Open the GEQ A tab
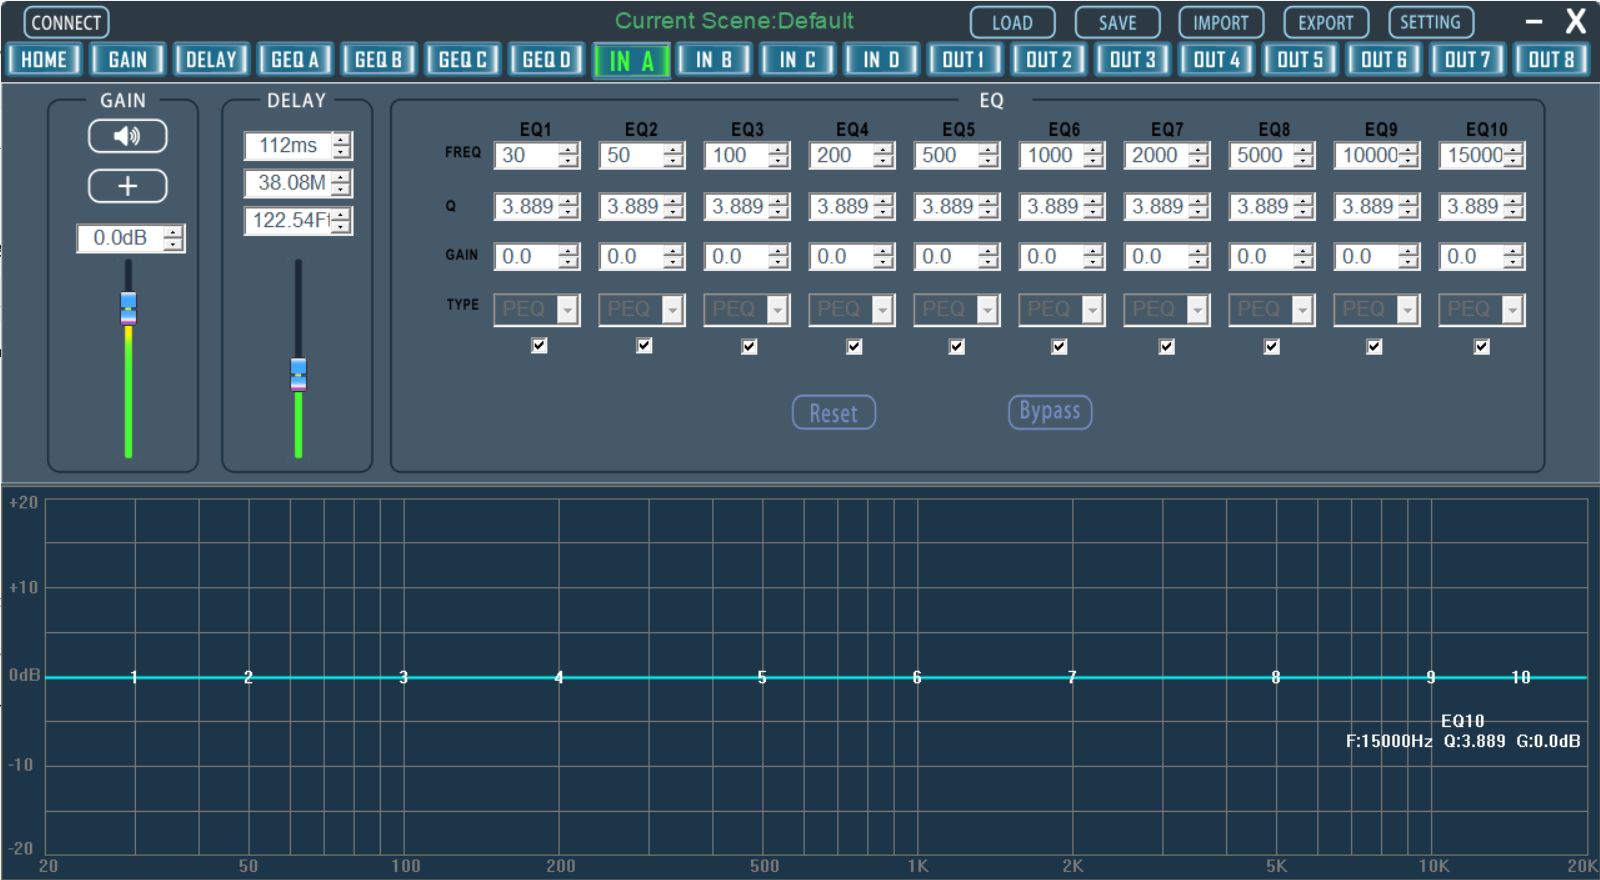 [x=295, y=60]
